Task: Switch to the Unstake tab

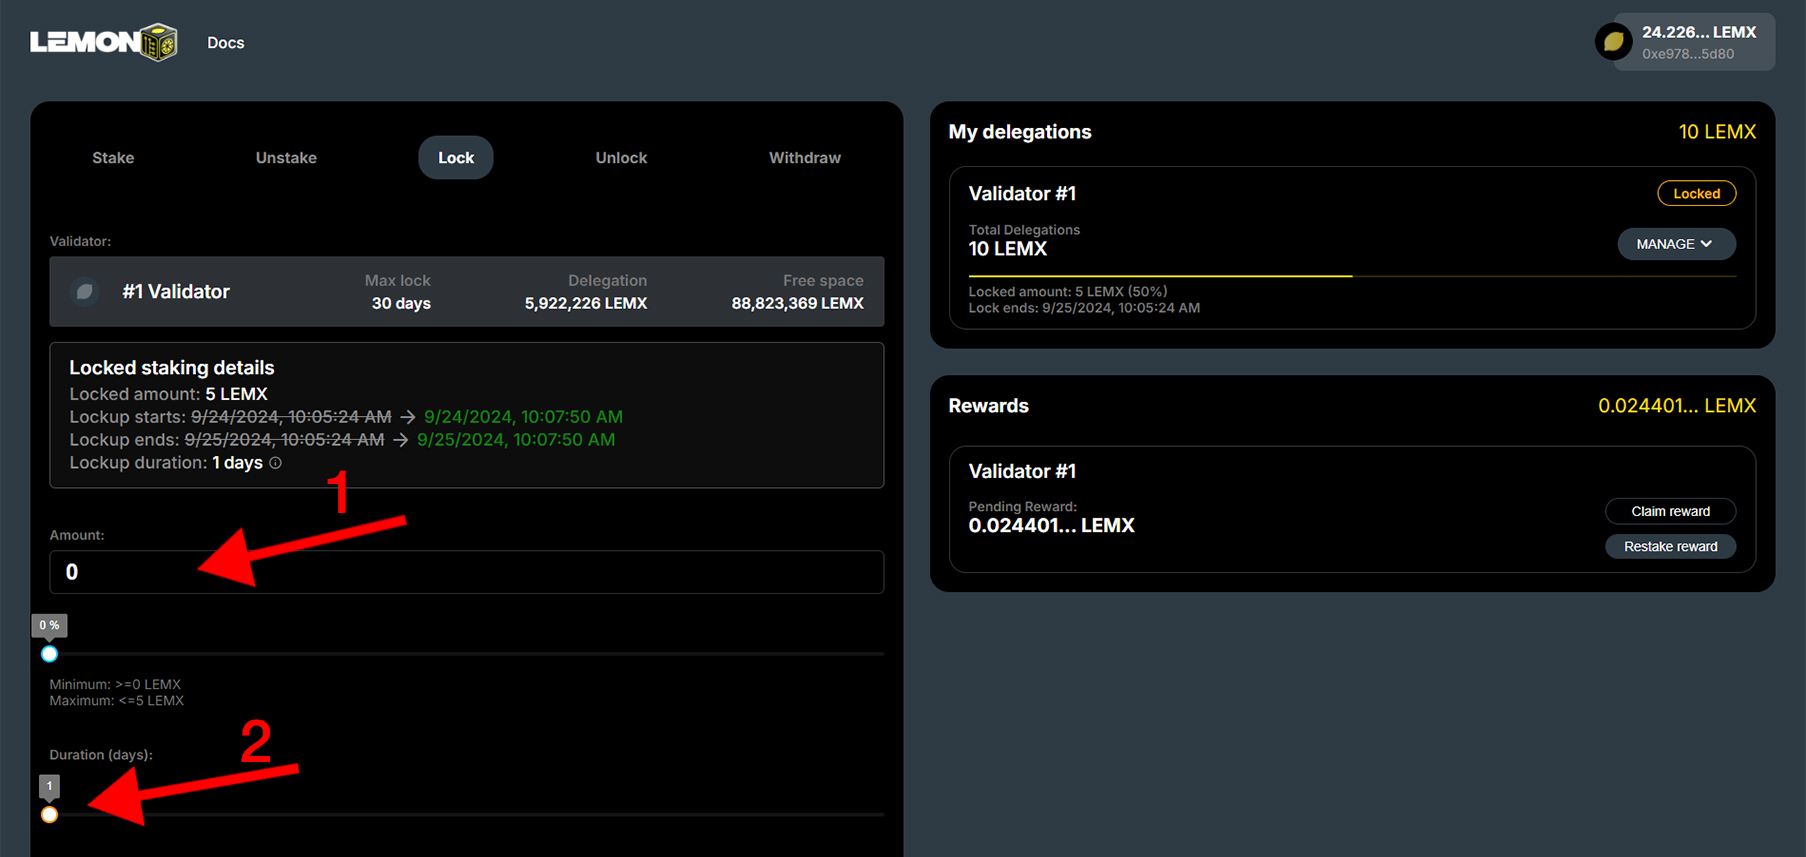Action: click(286, 158)
